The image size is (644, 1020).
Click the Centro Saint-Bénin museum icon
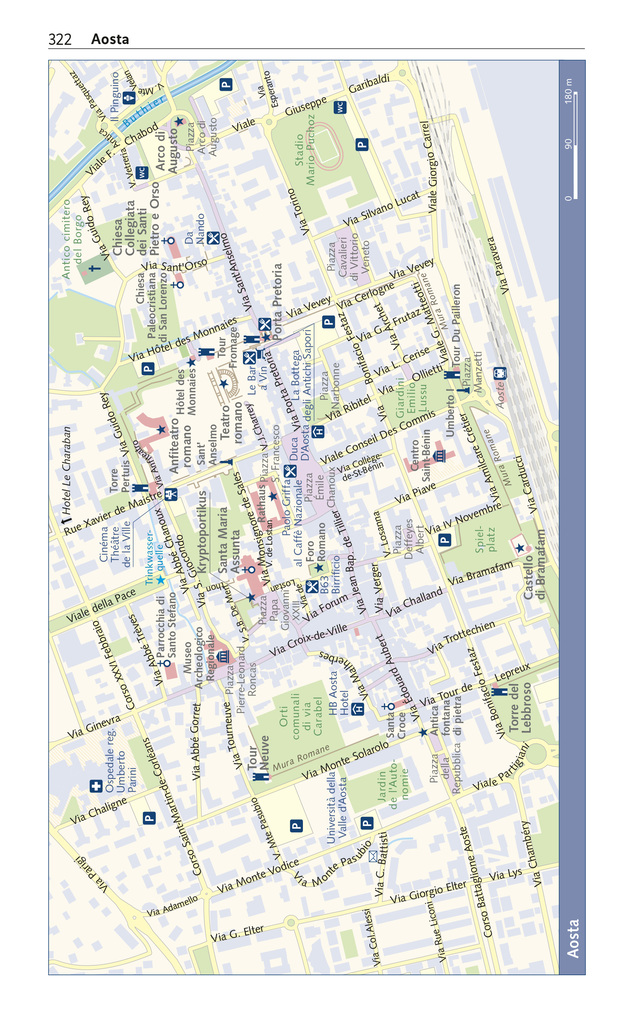coord(439,456)
